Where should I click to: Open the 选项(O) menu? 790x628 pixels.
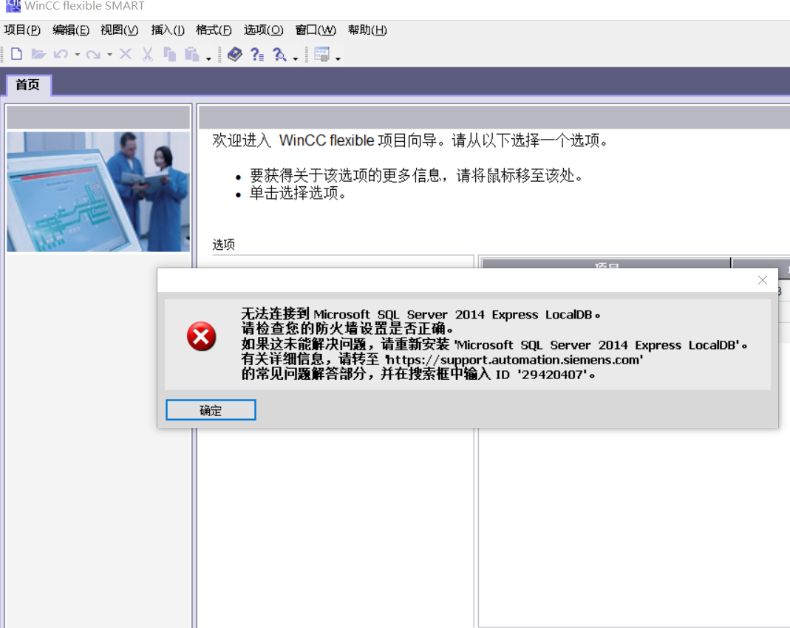264,30
